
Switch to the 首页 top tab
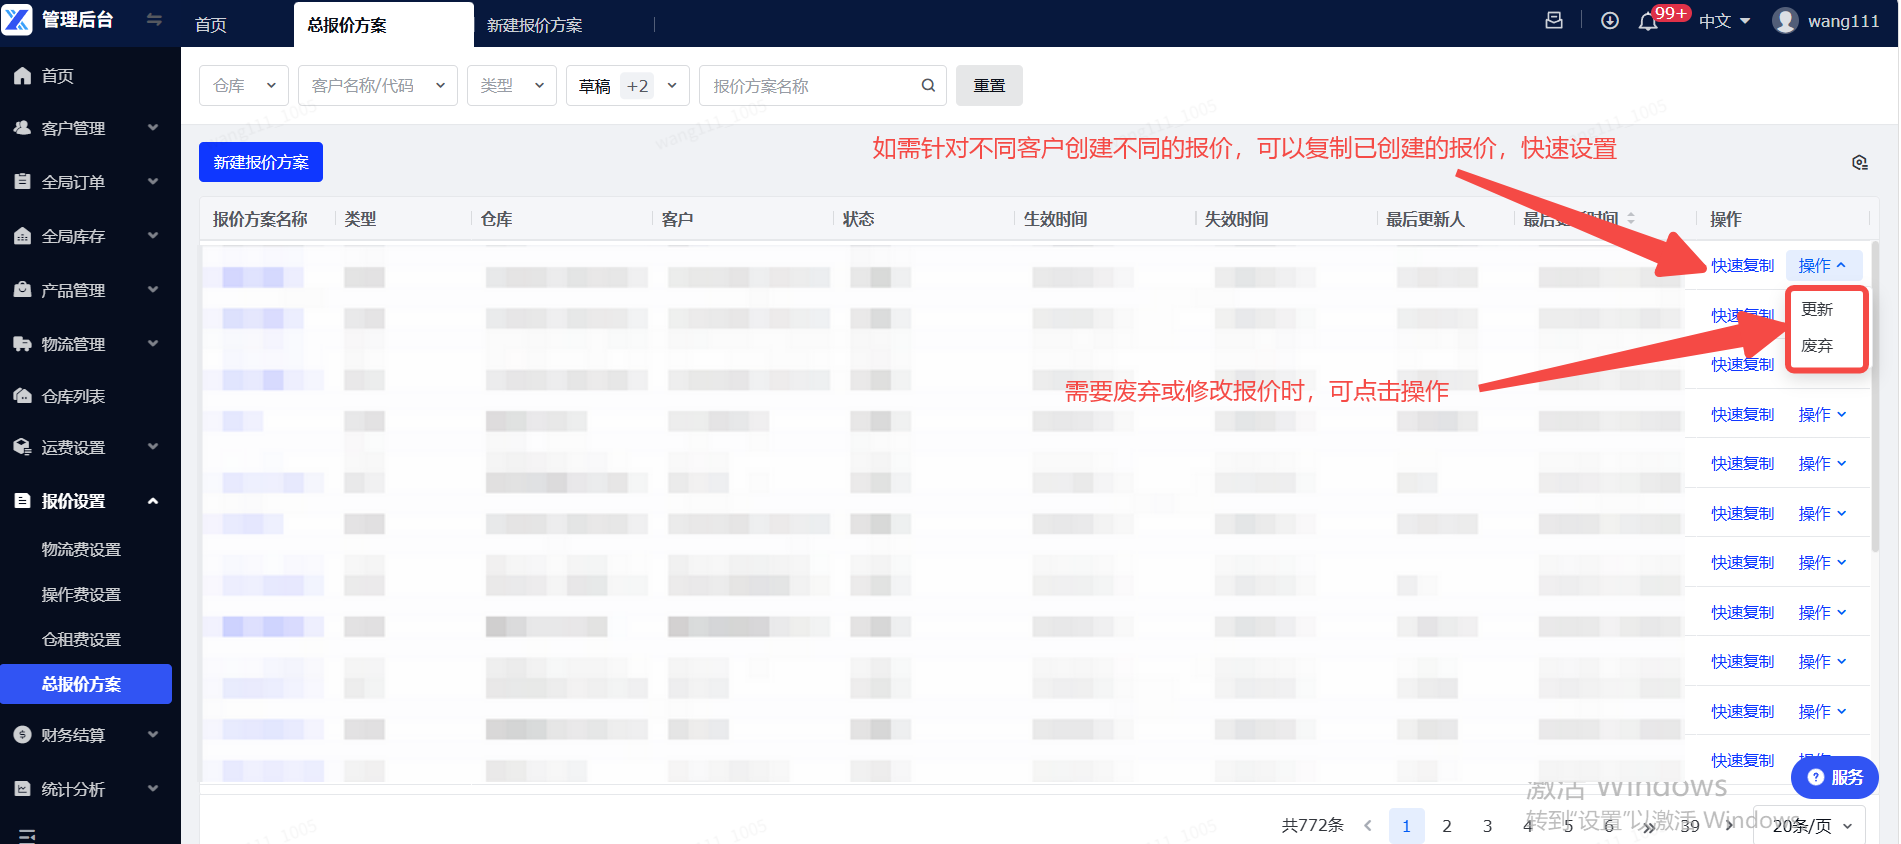coord(211,25)
